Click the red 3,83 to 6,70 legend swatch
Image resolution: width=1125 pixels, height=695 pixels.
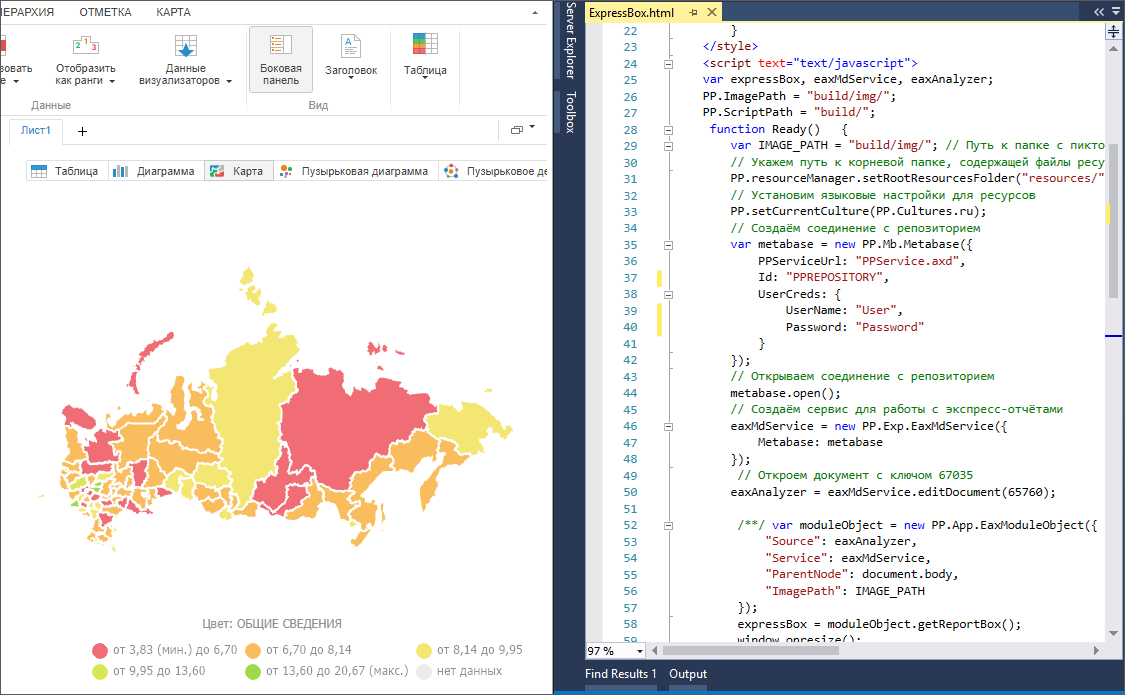tap(99, 650)
